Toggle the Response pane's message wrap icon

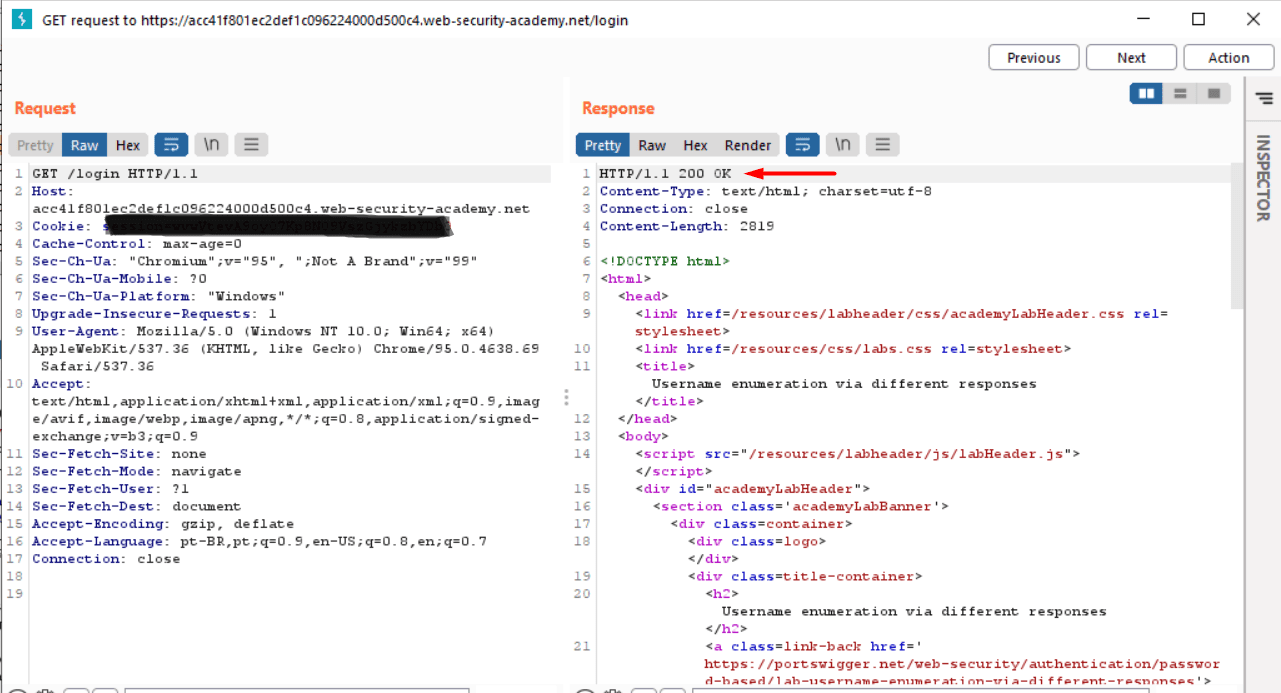point(802,145)
